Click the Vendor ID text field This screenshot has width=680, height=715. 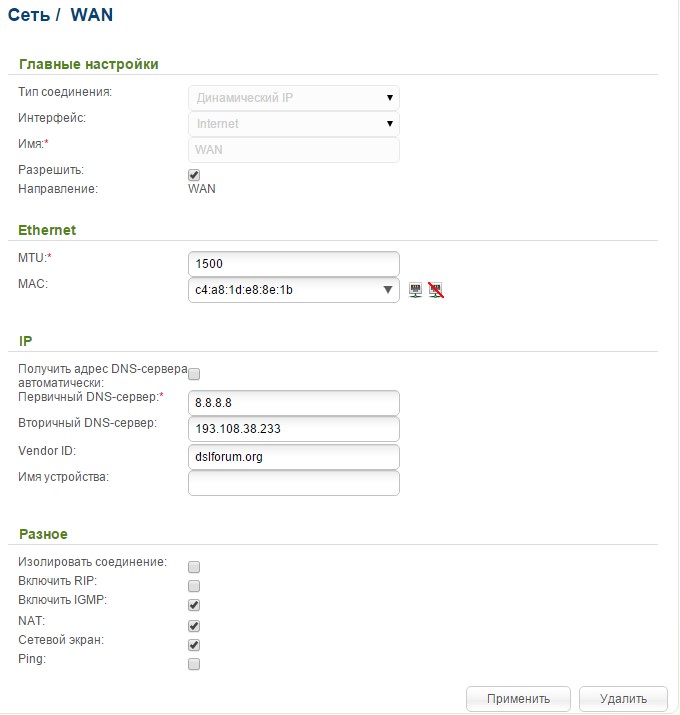click(294, 456)
